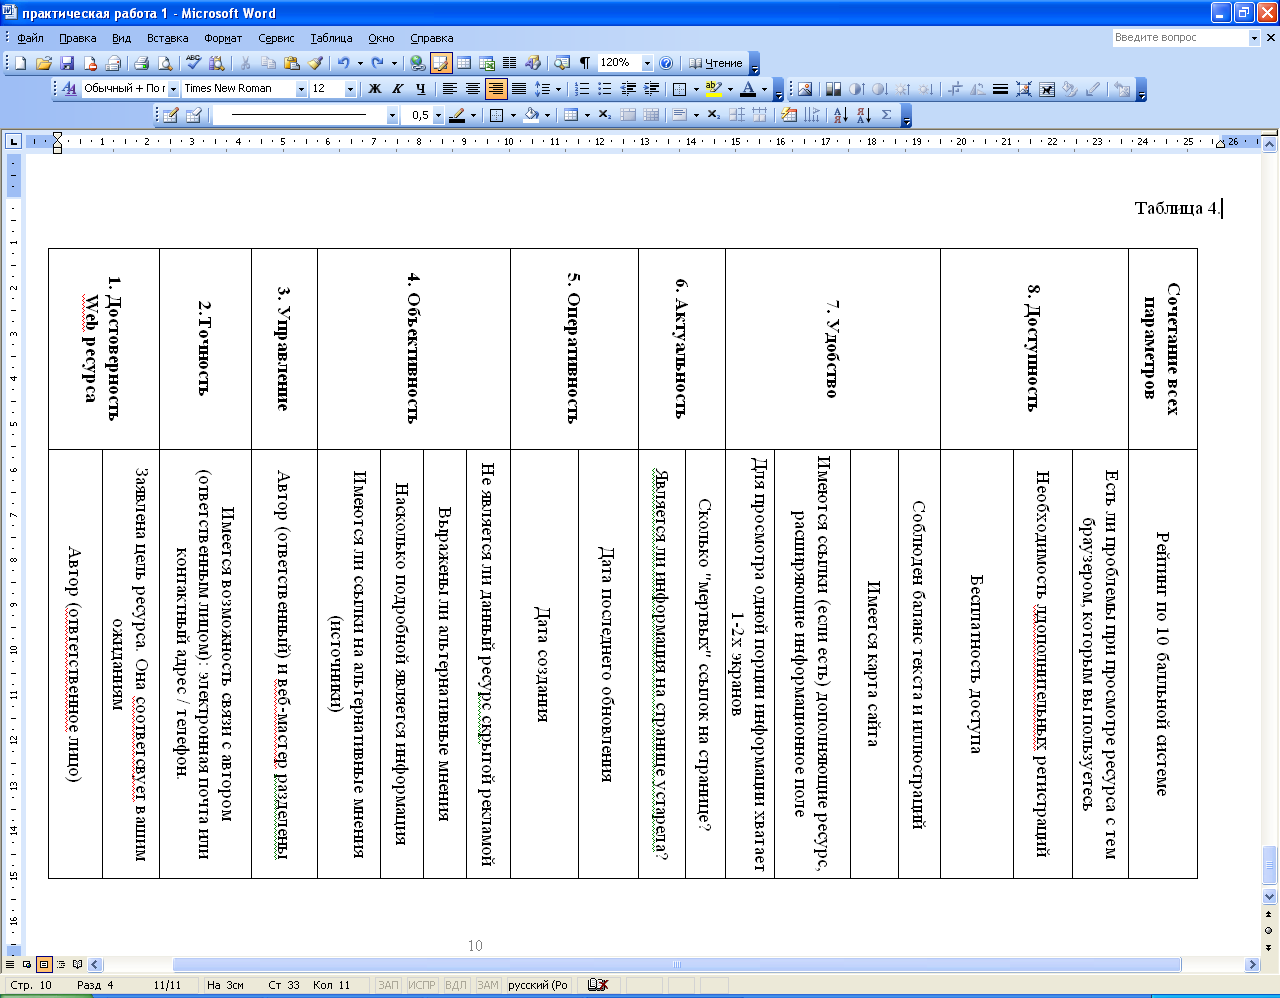Open the Формат menu
Screen dimensions: 1280x998
click(x=223, y=38)
